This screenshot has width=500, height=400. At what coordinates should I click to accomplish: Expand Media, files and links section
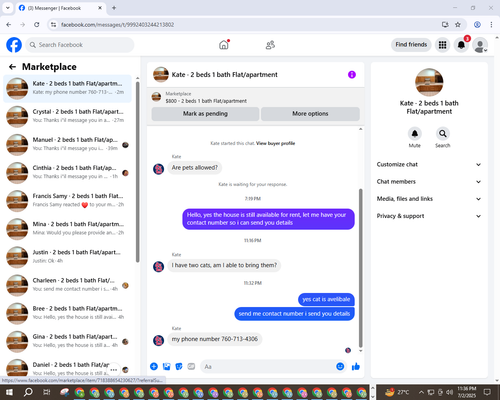pyautogui.click(x=429, y=199)
